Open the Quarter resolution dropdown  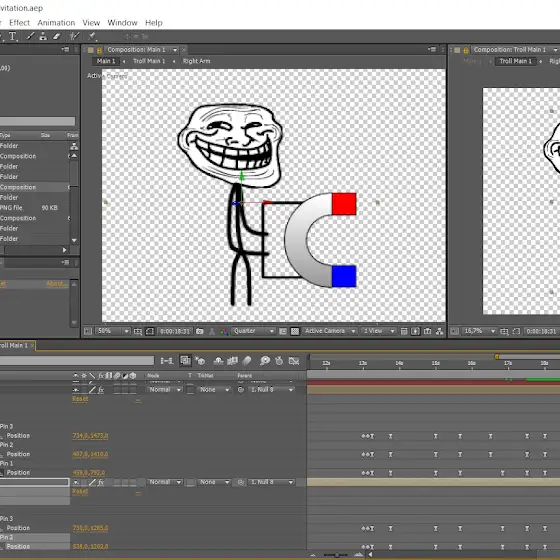[254, 331]
